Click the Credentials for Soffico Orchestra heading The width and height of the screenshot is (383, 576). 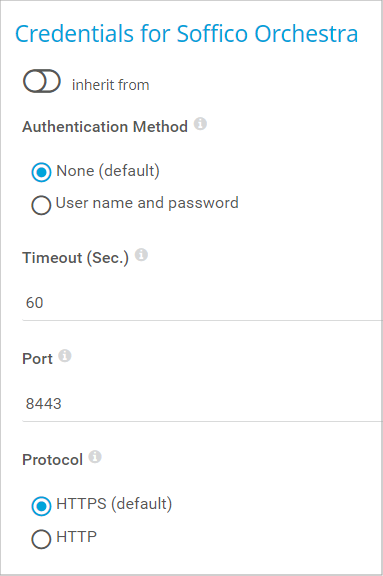187,34
